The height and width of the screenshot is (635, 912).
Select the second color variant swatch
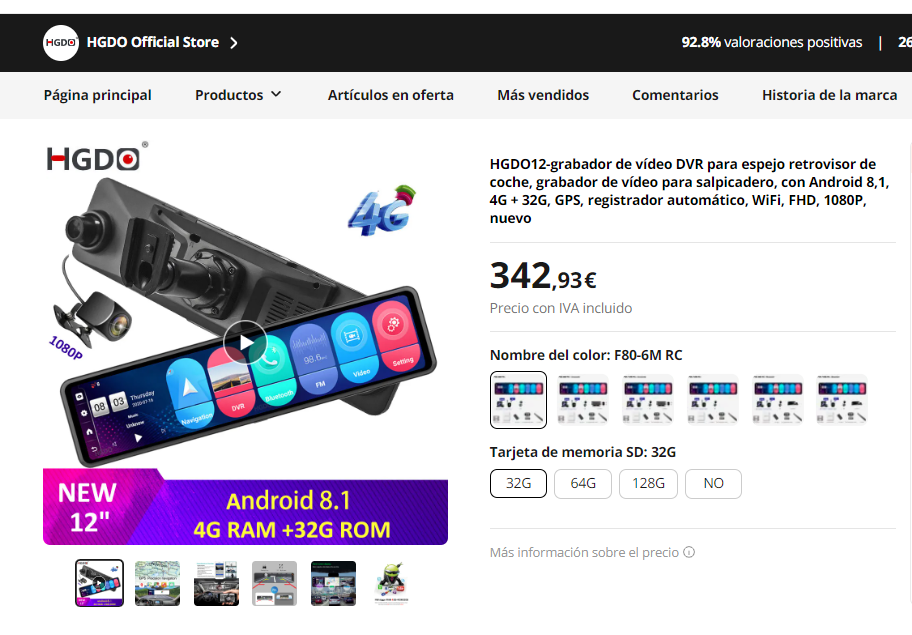(583, 400)
